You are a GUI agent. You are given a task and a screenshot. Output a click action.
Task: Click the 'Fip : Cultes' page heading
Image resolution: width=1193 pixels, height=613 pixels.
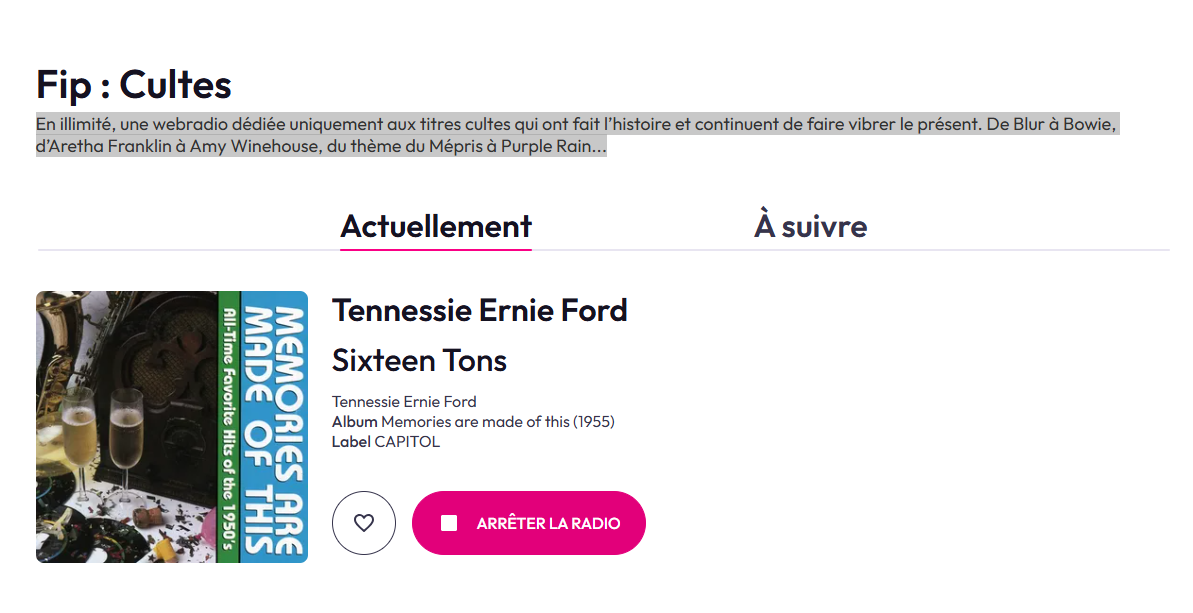(134, 85)
